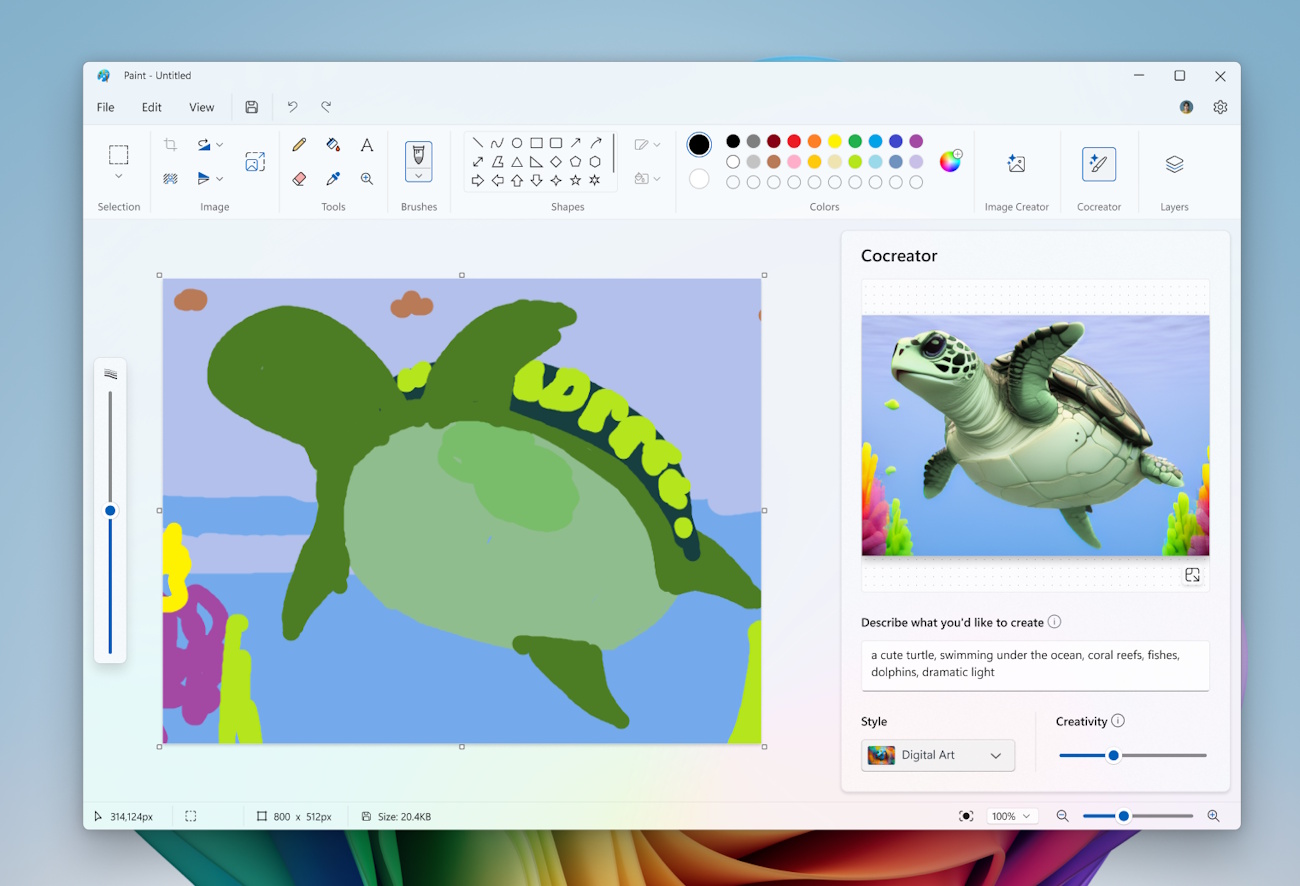Select the Eraser tool
This screenshot has width=1300, height=886.
point(299,178)
